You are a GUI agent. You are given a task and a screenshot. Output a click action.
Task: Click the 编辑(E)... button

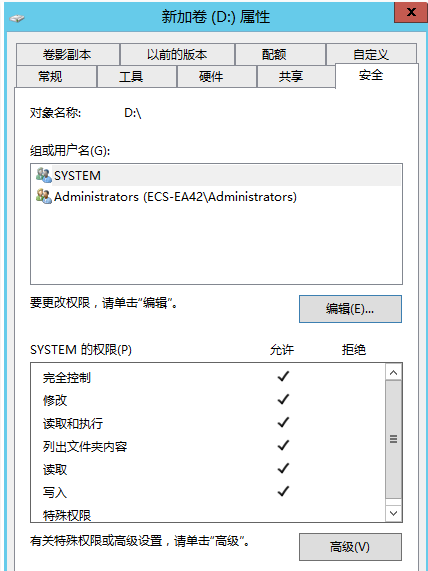[350, 309]
